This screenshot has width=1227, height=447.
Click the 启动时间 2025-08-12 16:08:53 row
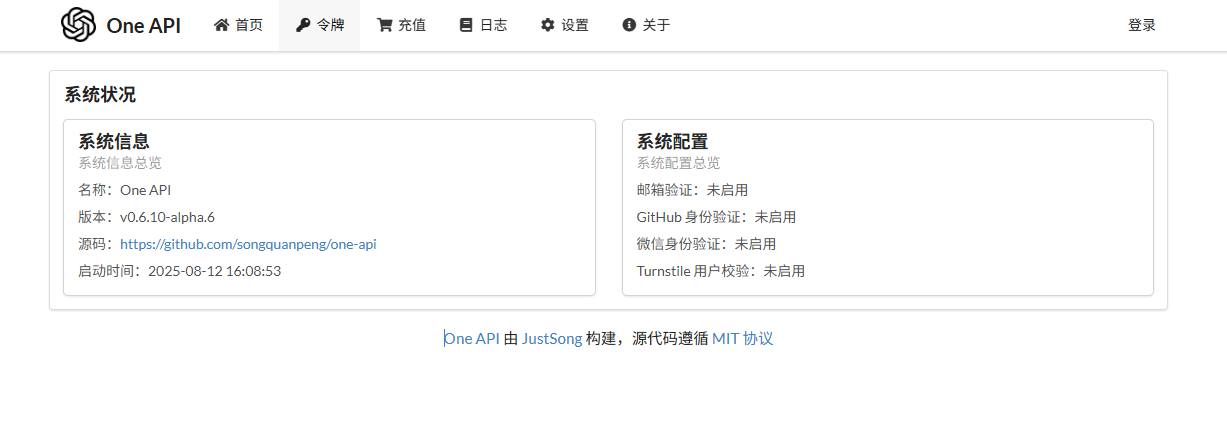click(179, 271)
